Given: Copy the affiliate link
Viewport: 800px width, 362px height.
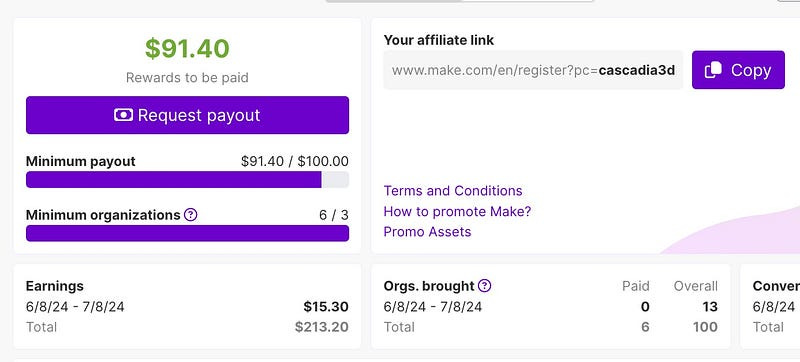Looking at the screenshot, I should coord(738,70).
